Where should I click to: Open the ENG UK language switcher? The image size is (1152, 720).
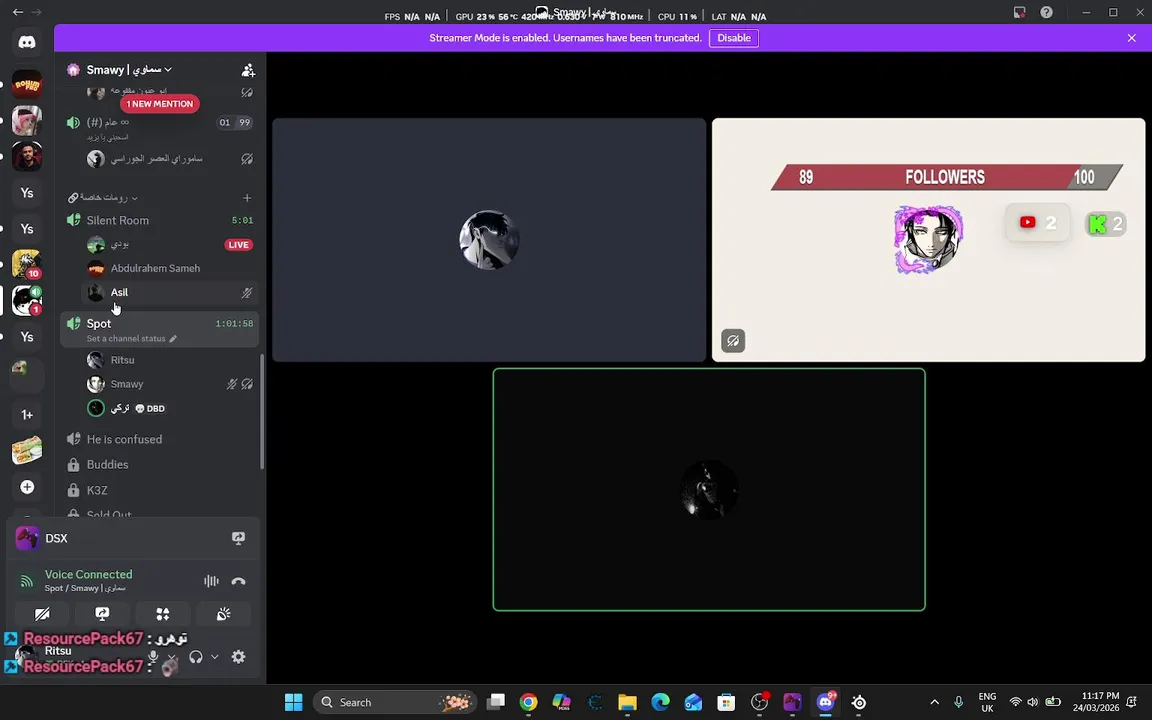(x=987, y=702)
